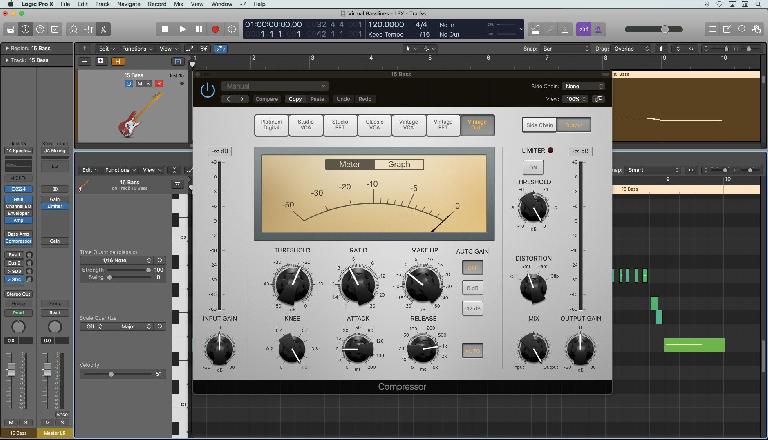Toggle the metronome click button
The image size is (768, 440).
point(599,29)
